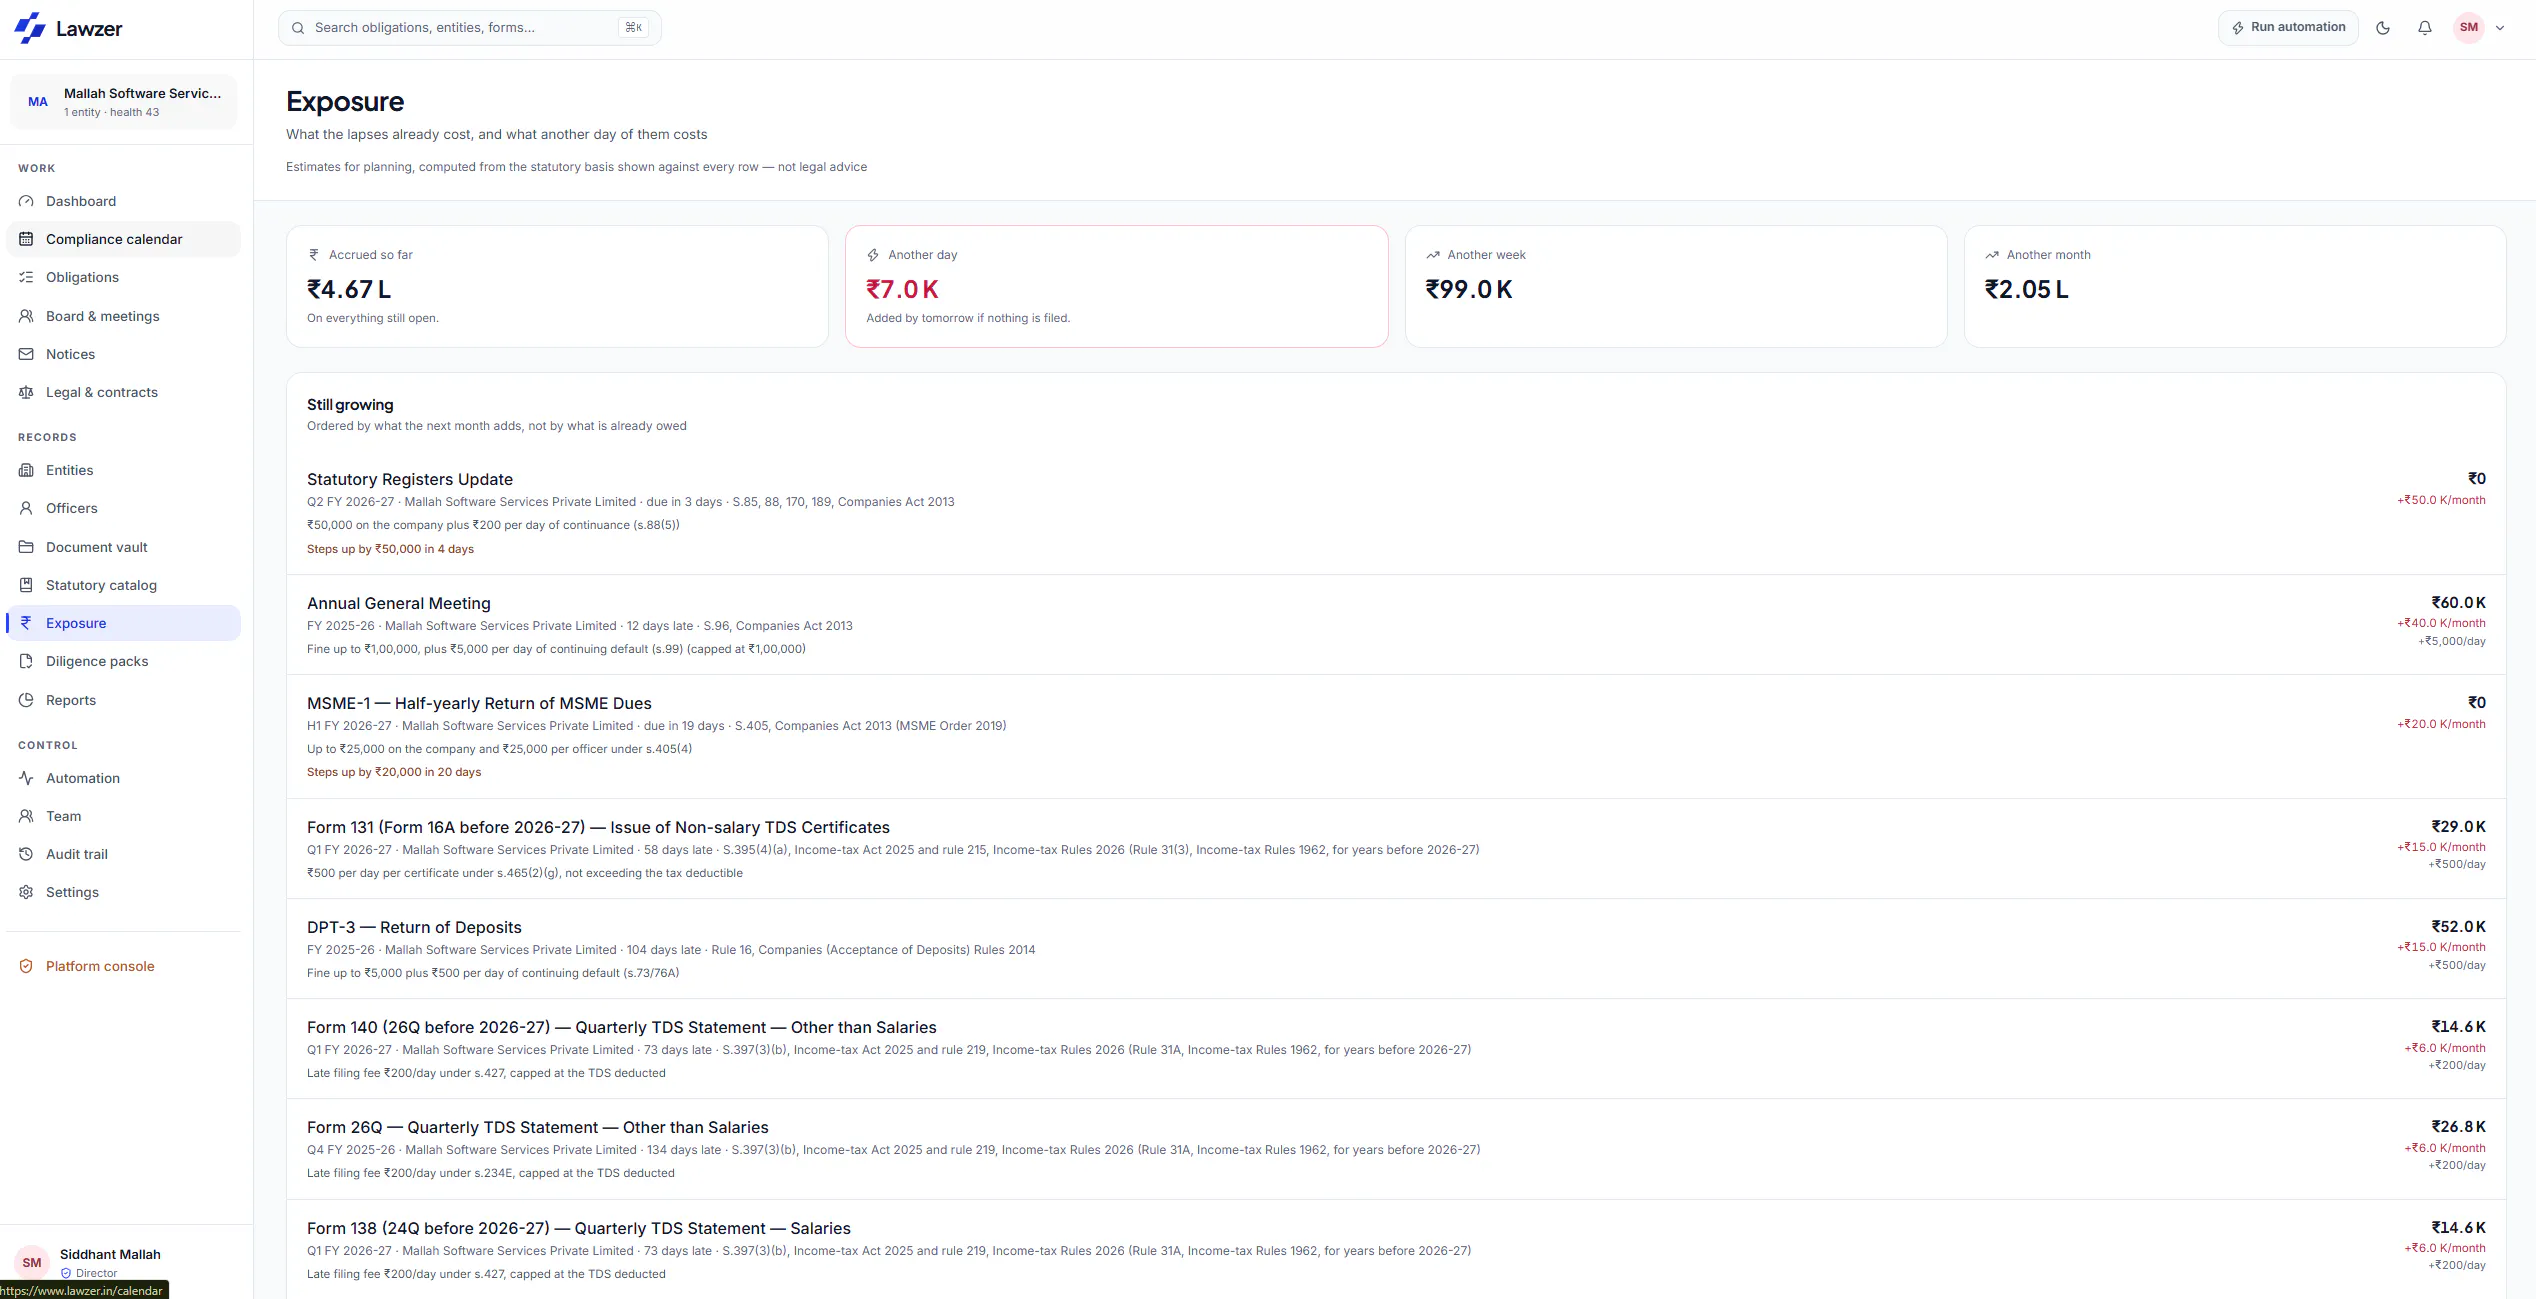The image size is (2536, 1299).
Task: Expand the user account chevron
Action: pyautogui.click(x=2500, y=28)
